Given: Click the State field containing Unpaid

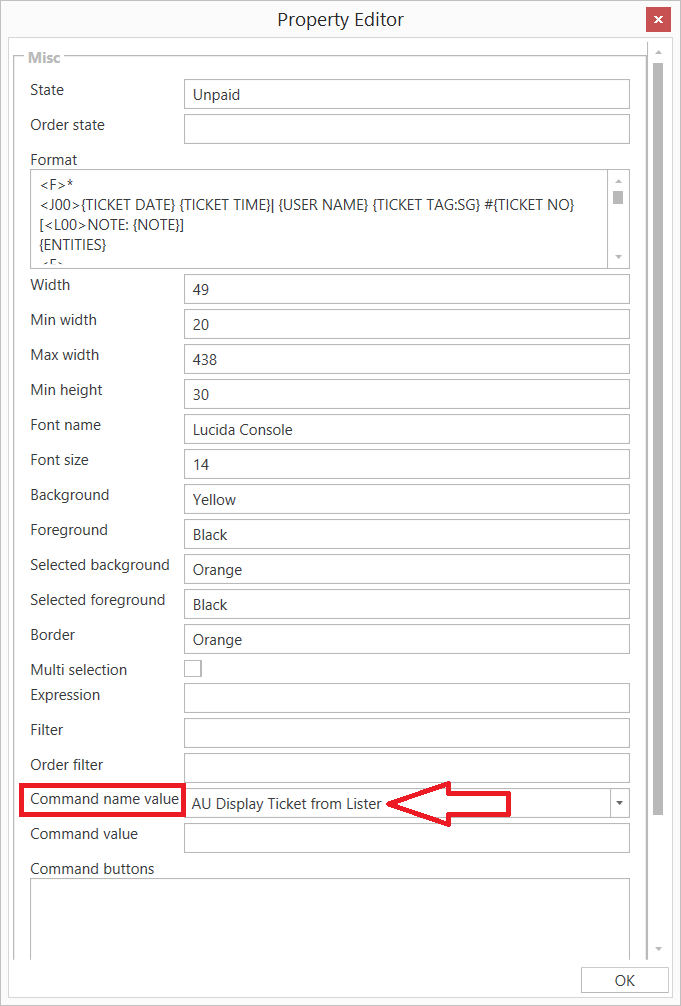Looking at the screenshot, I should (406, 94).
